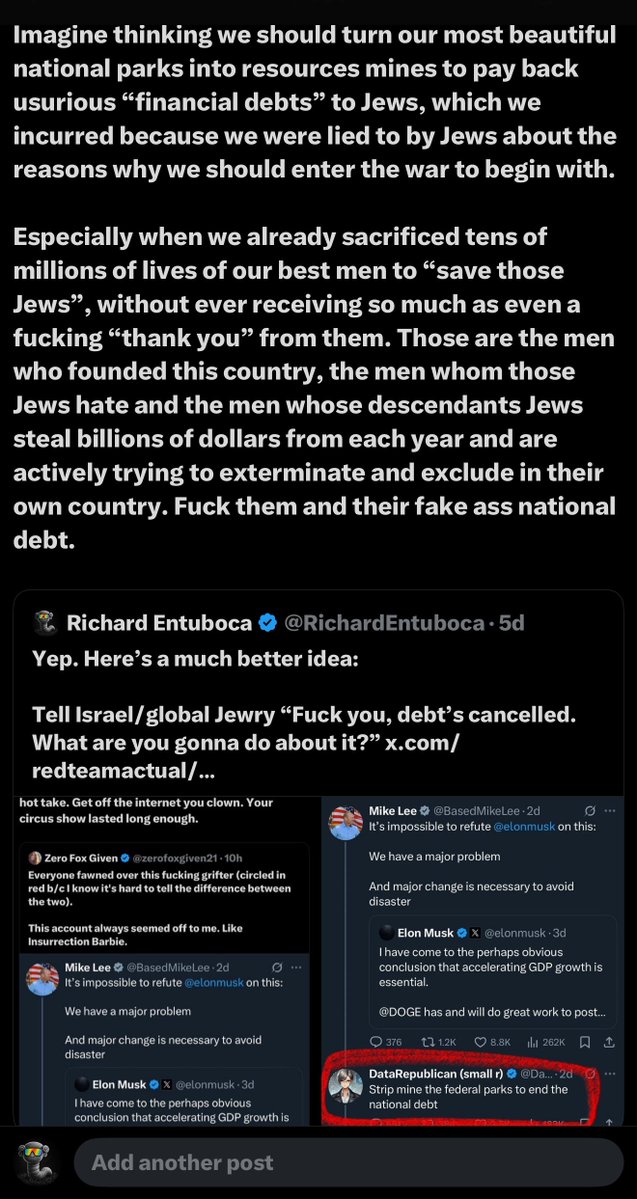Click the share icon beside the bookmark icon
Image resolution: width=637 pixels, height=1199 pixels.
coord(608,1041)
